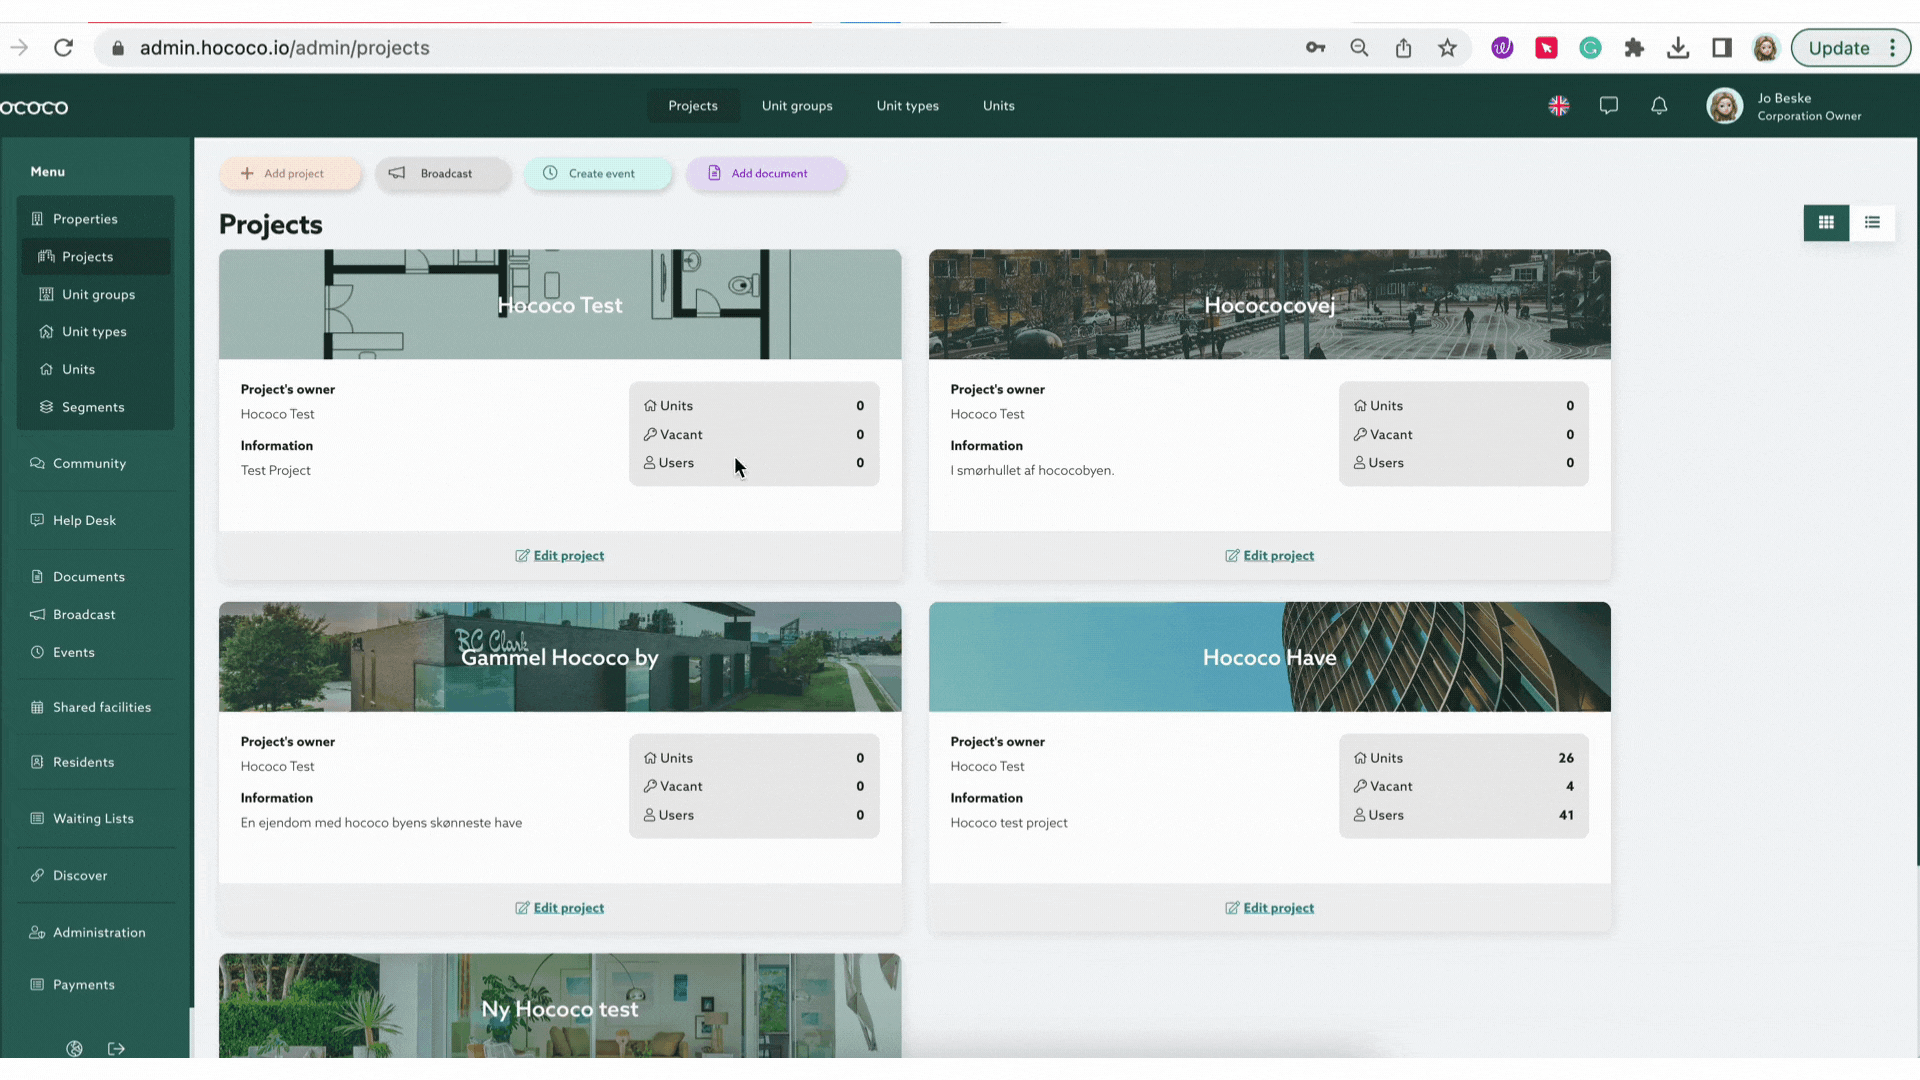Open Shared facilities in sidebar
This screenshot has height=1080, width=1920.
tap(101, 707)
